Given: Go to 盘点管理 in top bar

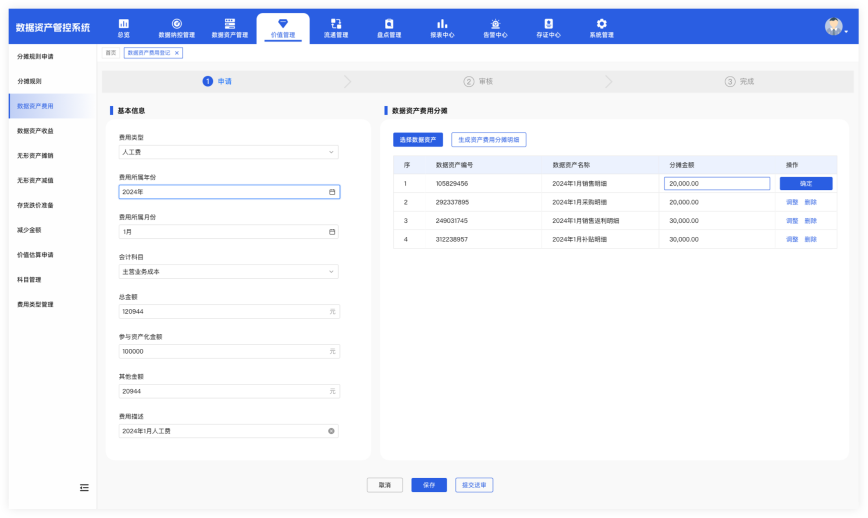Looking at the screenshot, I should click(389, 24).
